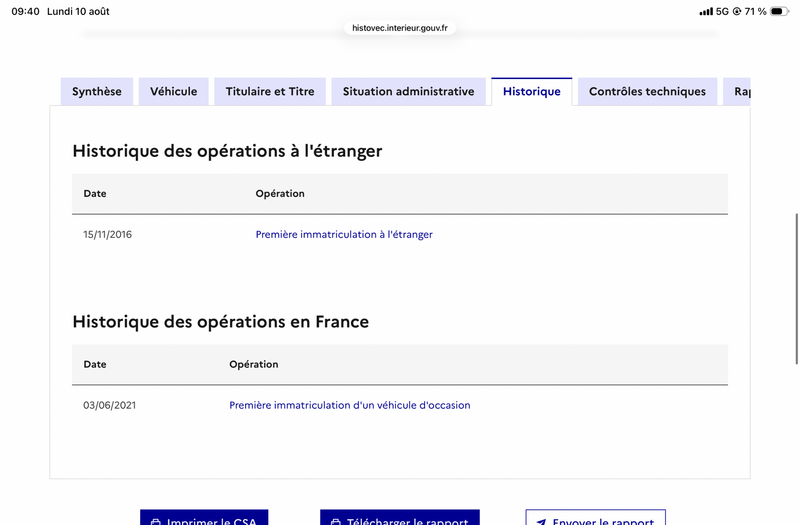
Task: Open the Contrôles techniques tab
Action: pos(647,92)
